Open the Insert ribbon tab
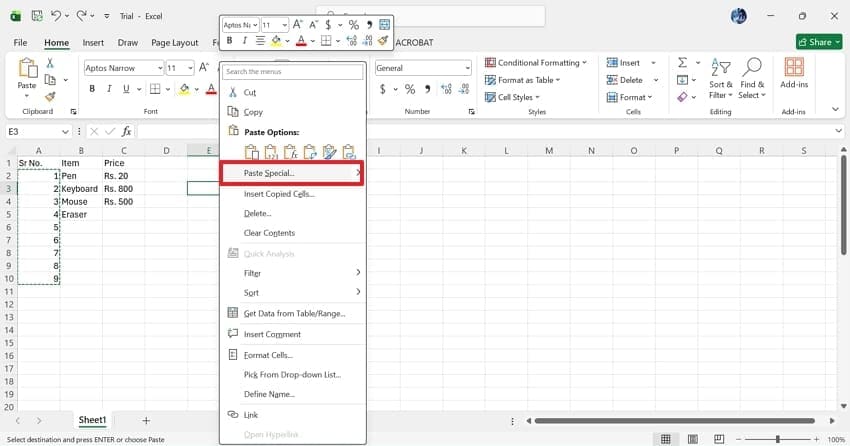Image resolution: width=850 pixels, height=446 pixels. pos(93,42)
